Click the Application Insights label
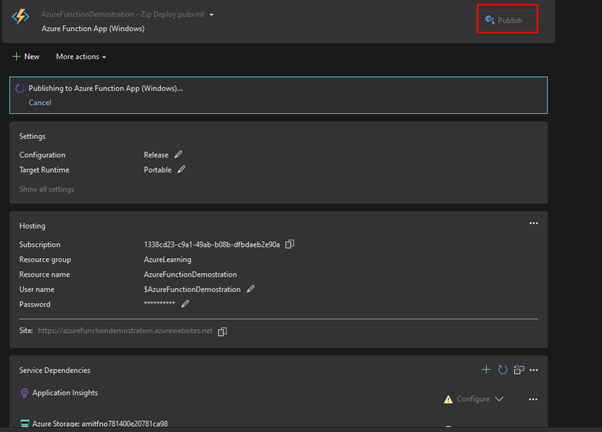The height and width of the screenshot is (432, 602). 65,393
